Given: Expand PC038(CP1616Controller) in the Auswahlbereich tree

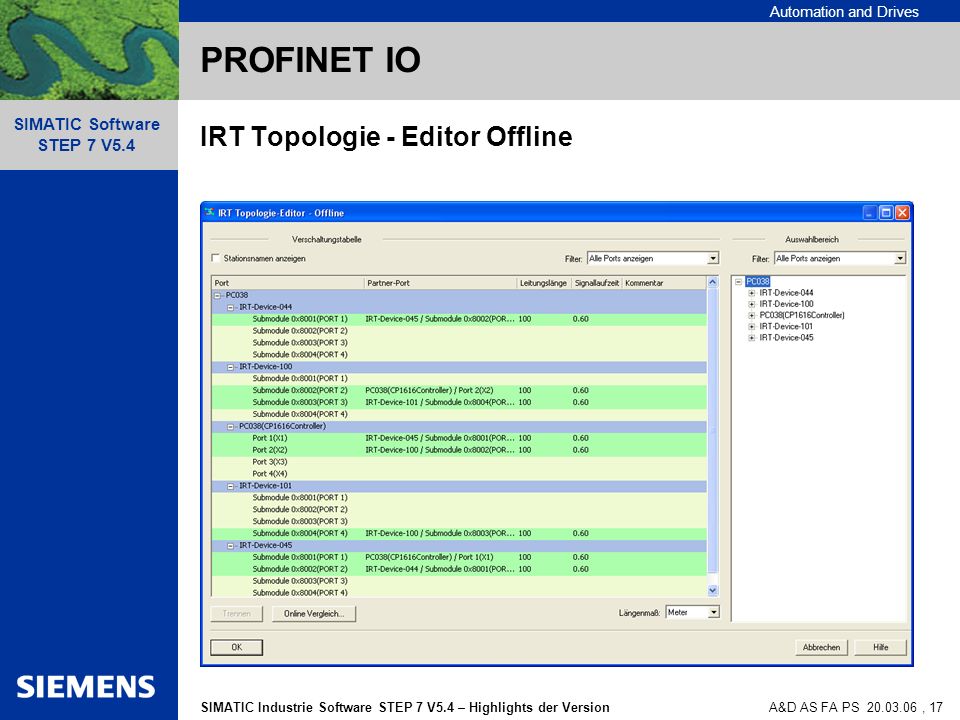Looking at the screenshot, I should [x=751, y=315].
